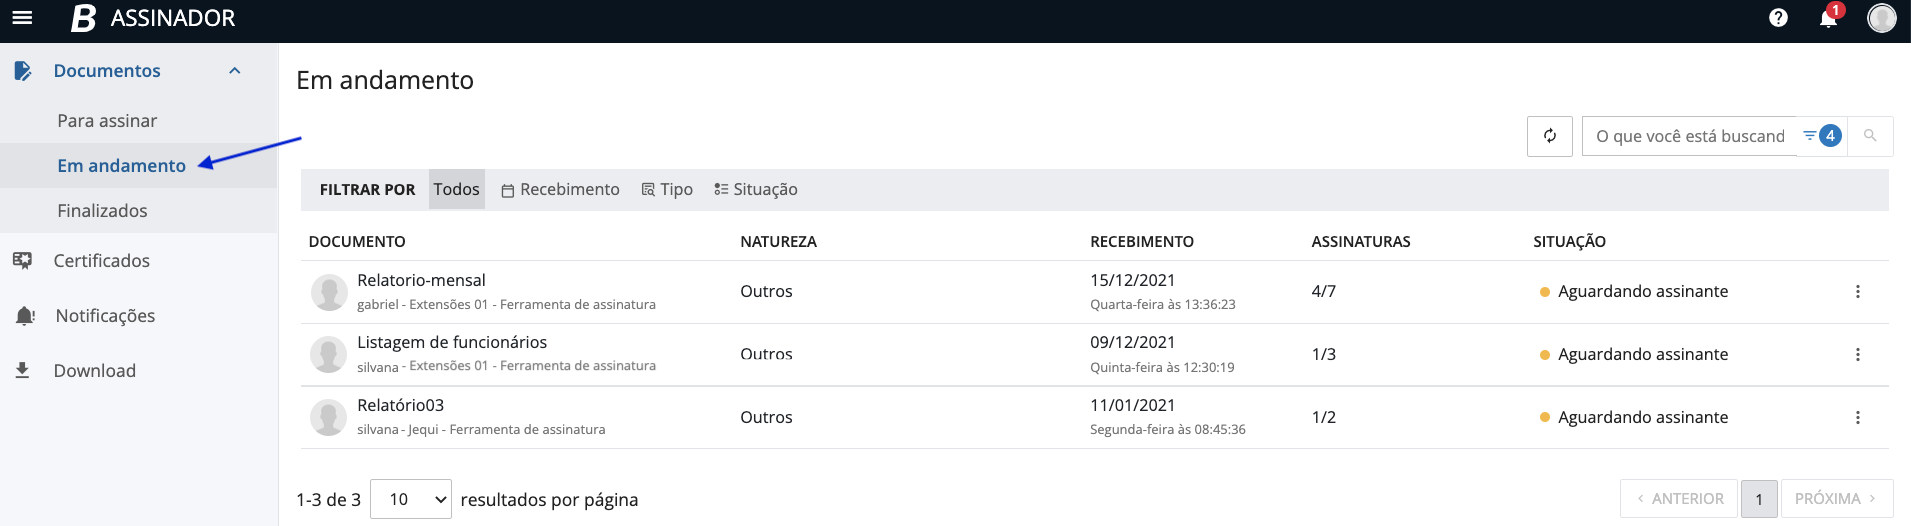Open options menu for Relatório03 row

[x=1857, y=418]
